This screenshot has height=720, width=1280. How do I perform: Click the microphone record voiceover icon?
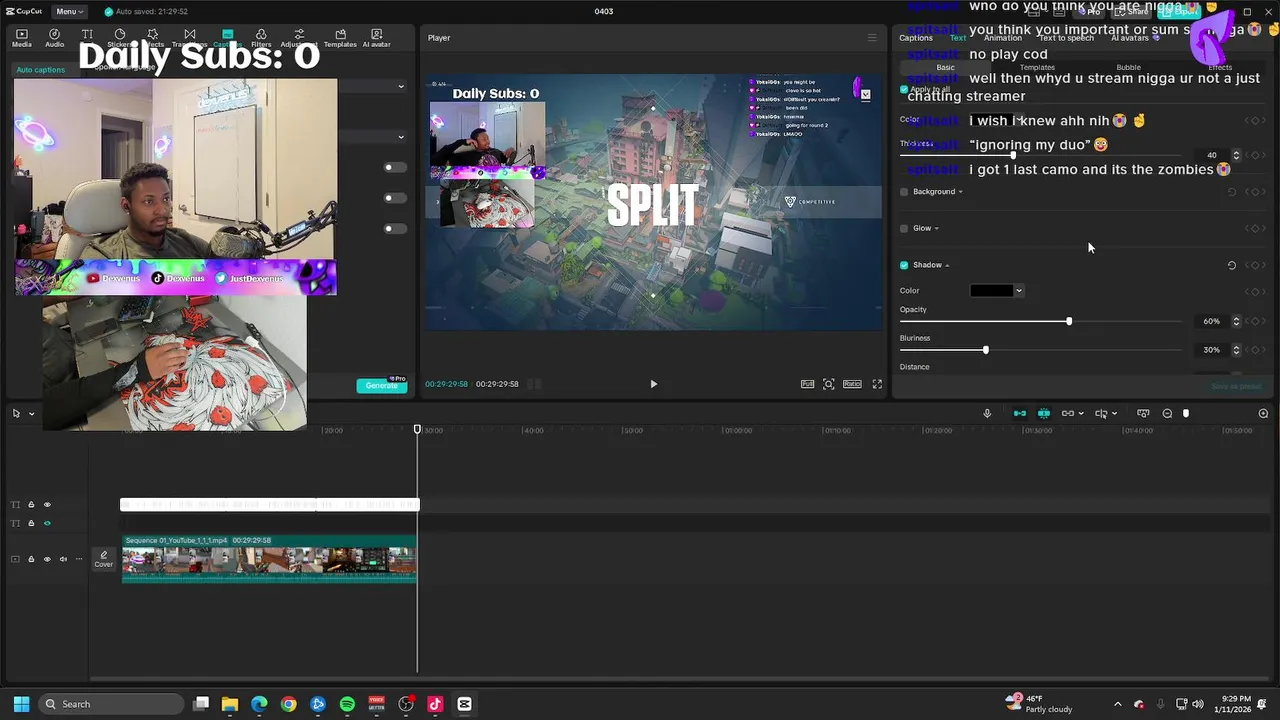coord(987,413)
